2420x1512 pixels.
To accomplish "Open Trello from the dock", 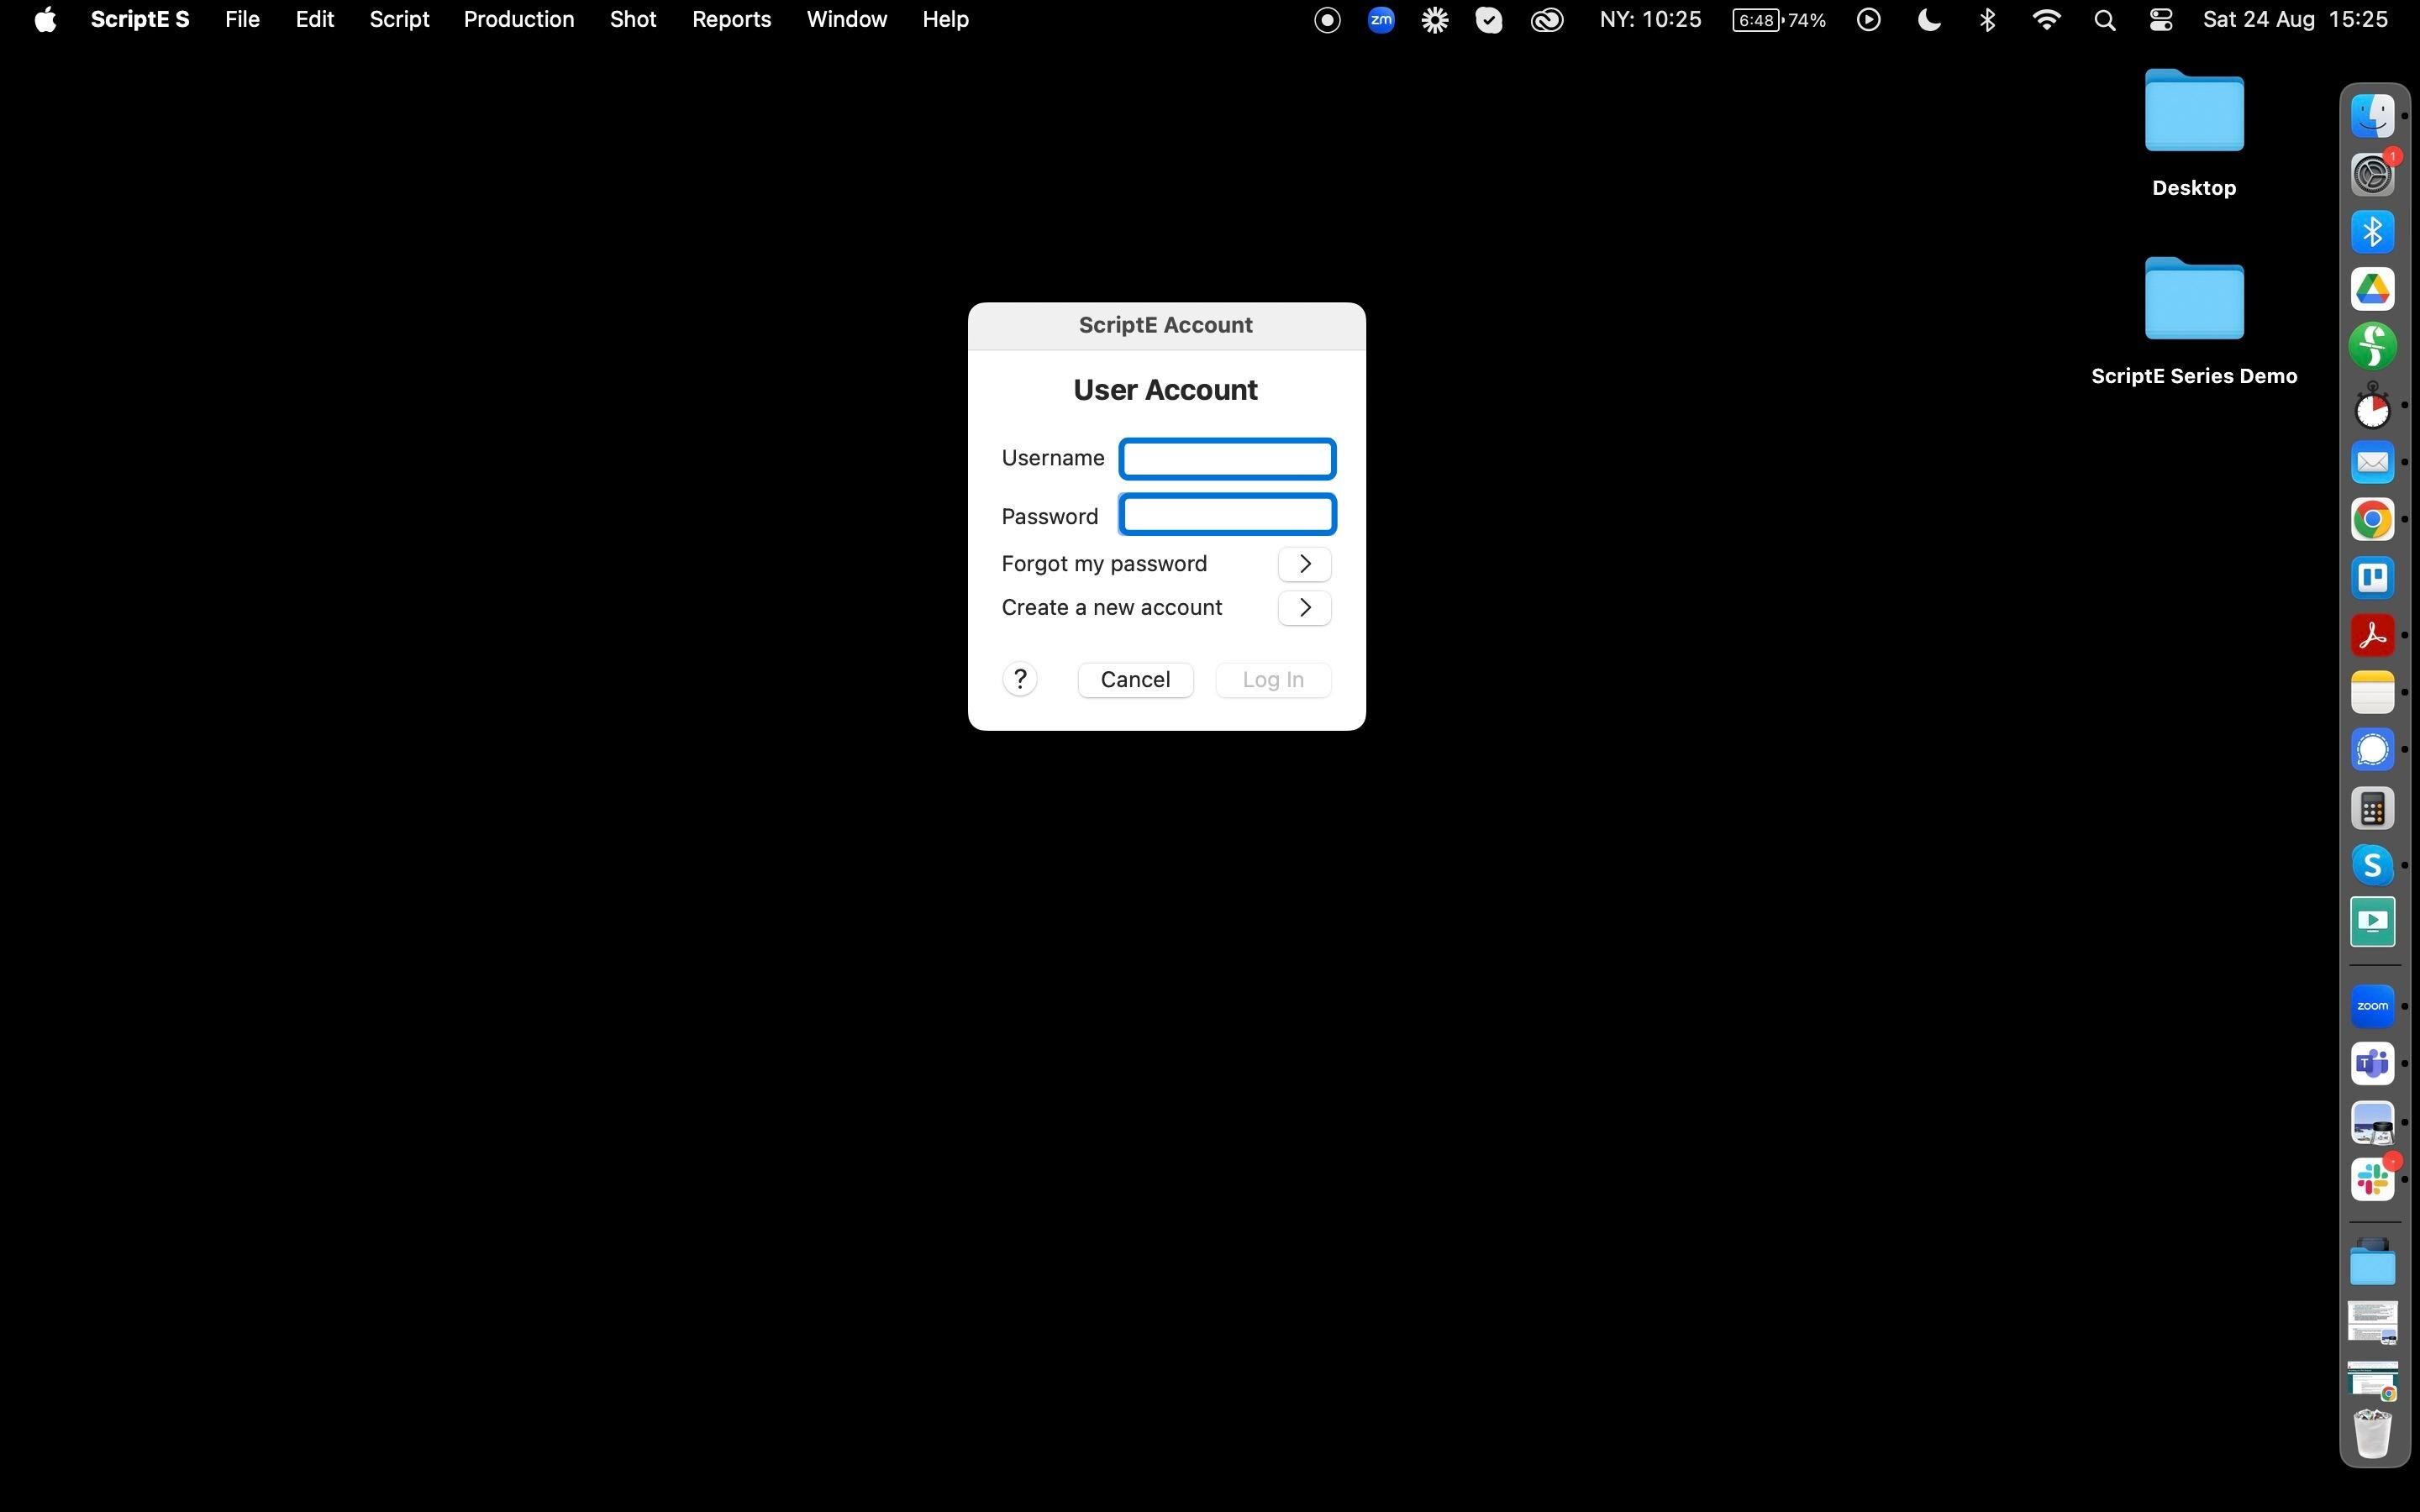I will 2372,578.
